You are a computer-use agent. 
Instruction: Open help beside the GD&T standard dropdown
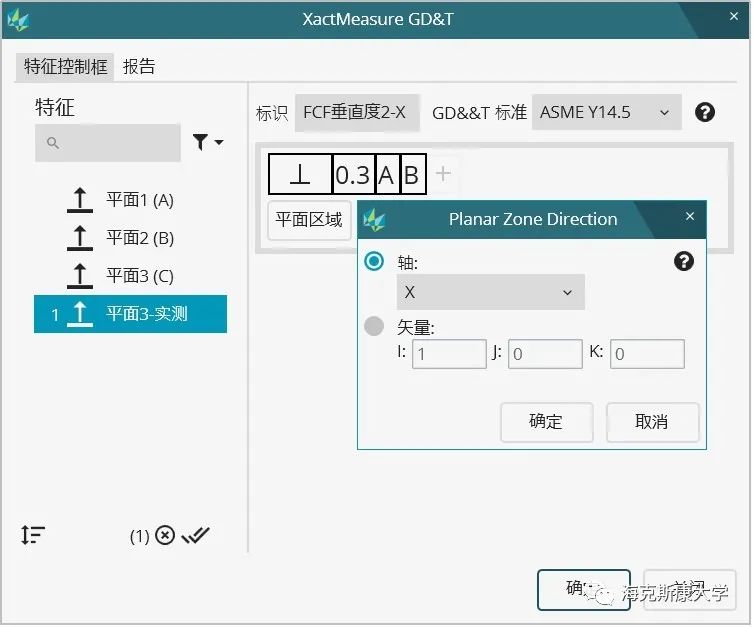click(704, 112)
